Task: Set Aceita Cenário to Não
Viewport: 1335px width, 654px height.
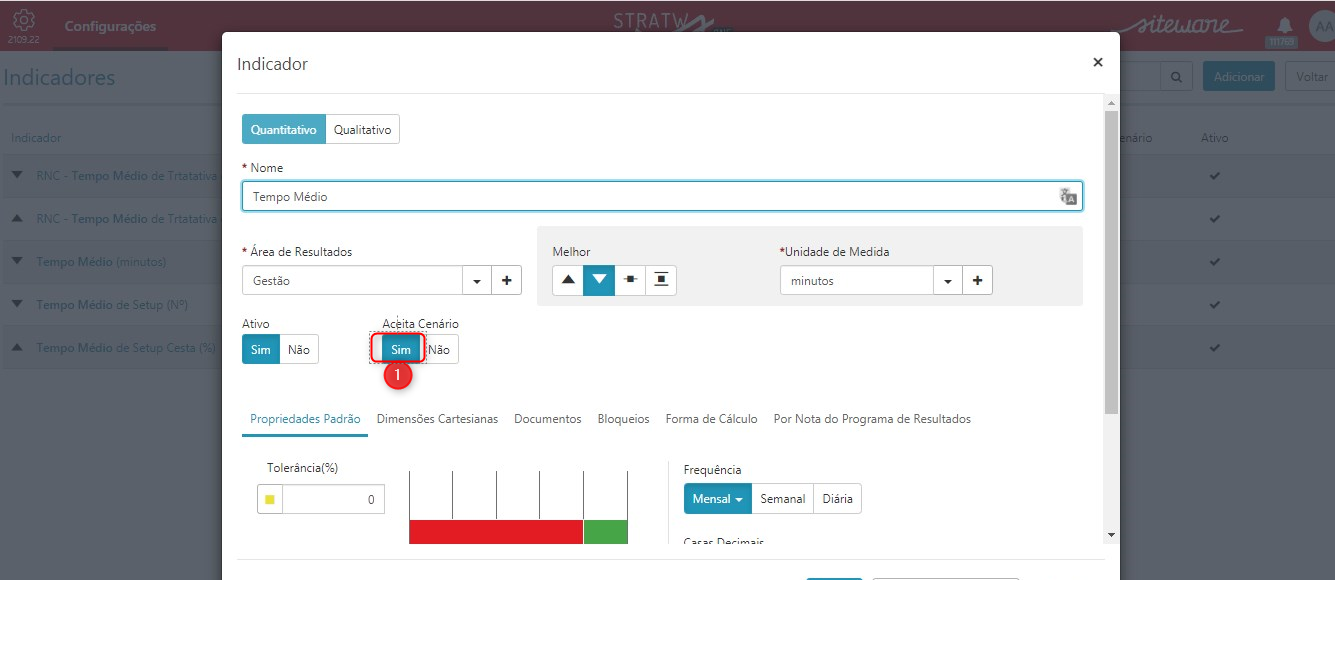Action: coord(439,349)
